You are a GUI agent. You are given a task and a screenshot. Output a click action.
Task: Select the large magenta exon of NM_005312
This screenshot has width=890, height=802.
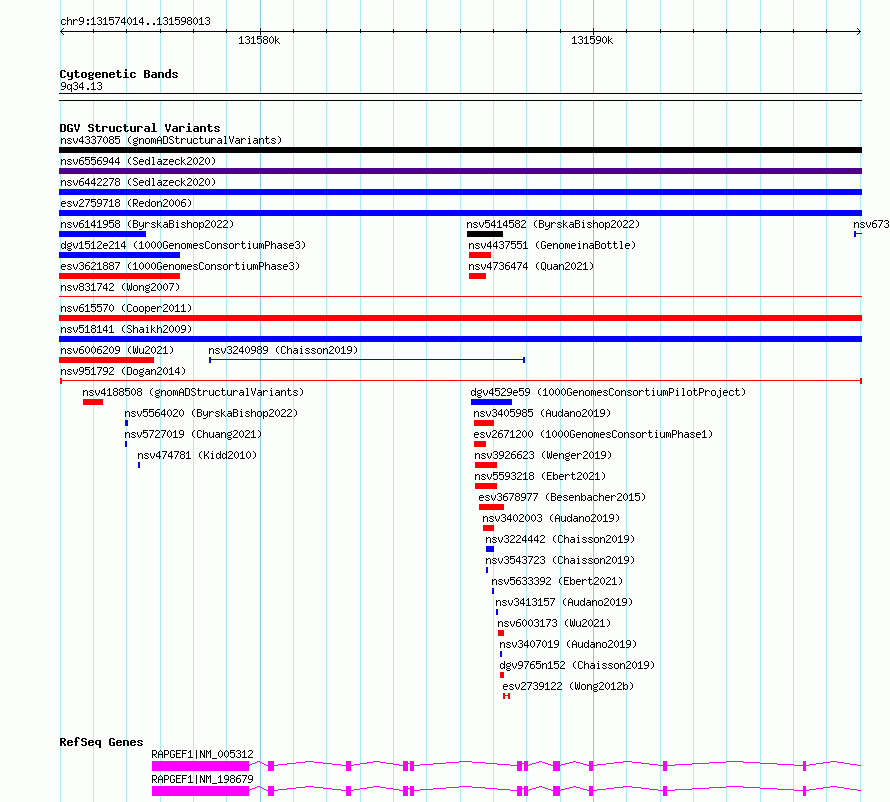[200, 766]
